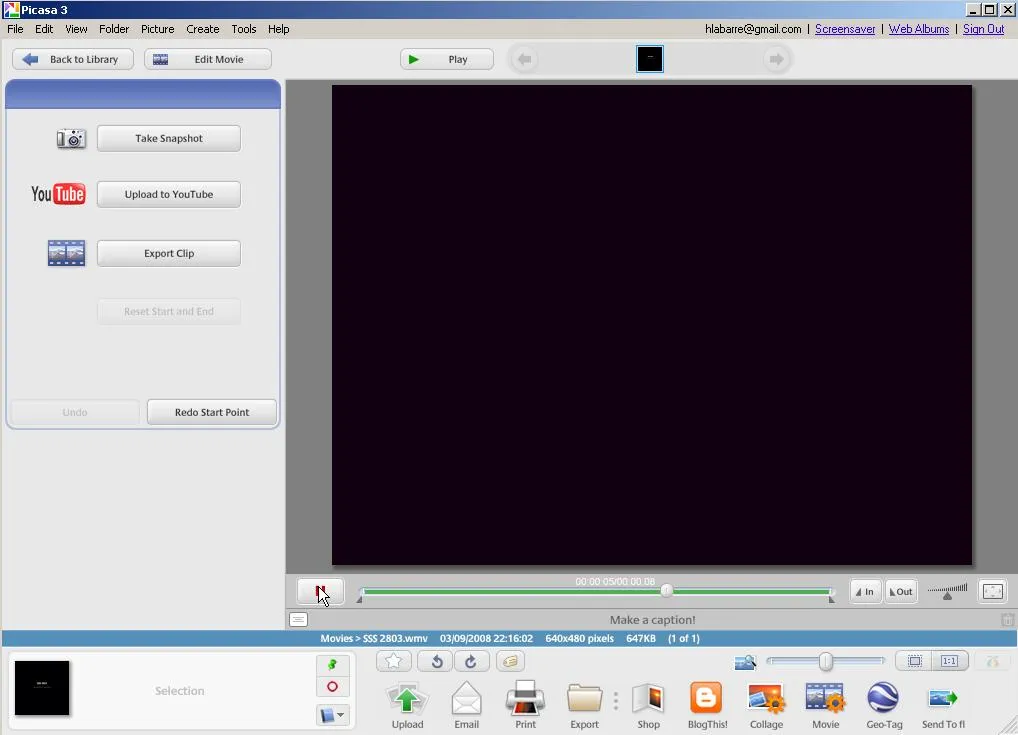Adjust the zoom slider handle

825,661
